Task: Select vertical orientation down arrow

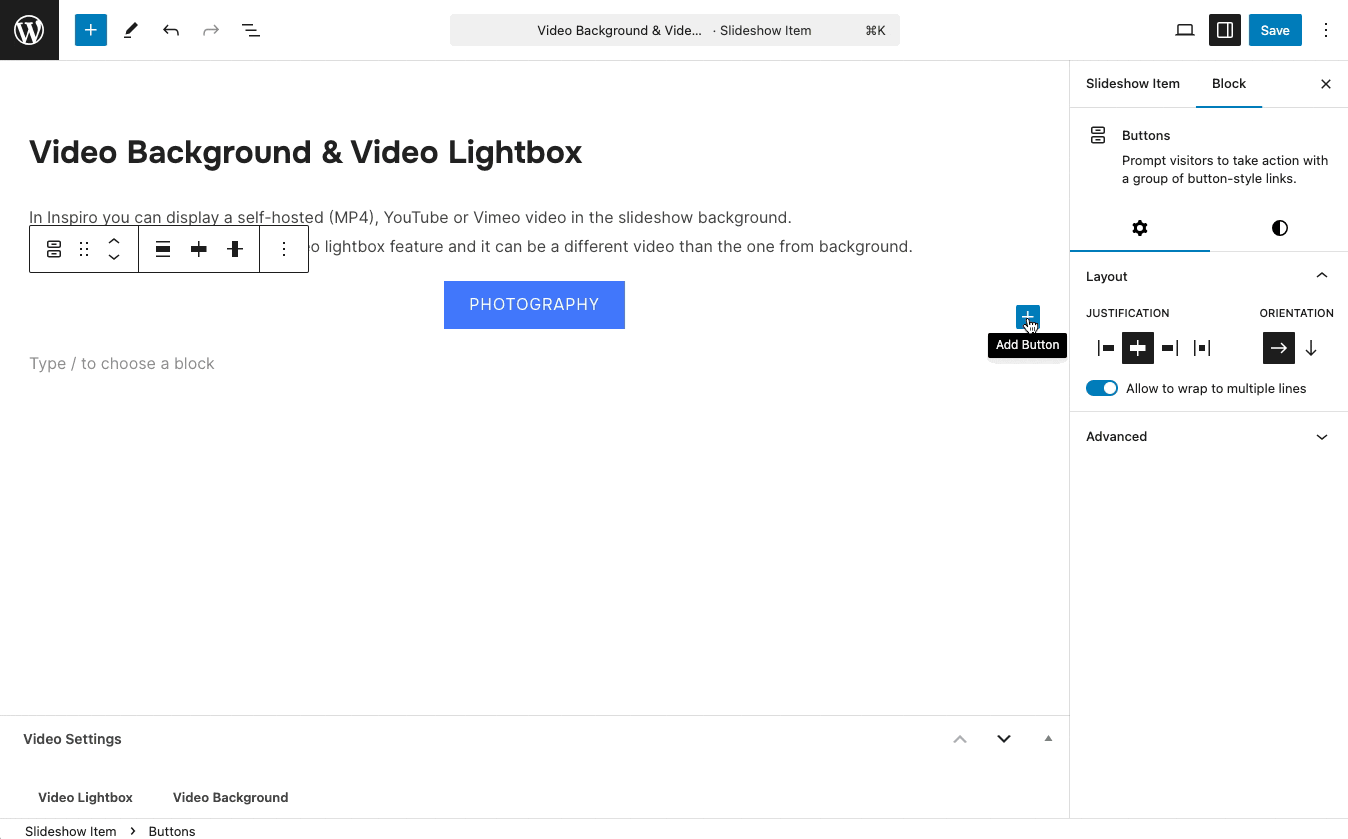Action: (1311, 348)
